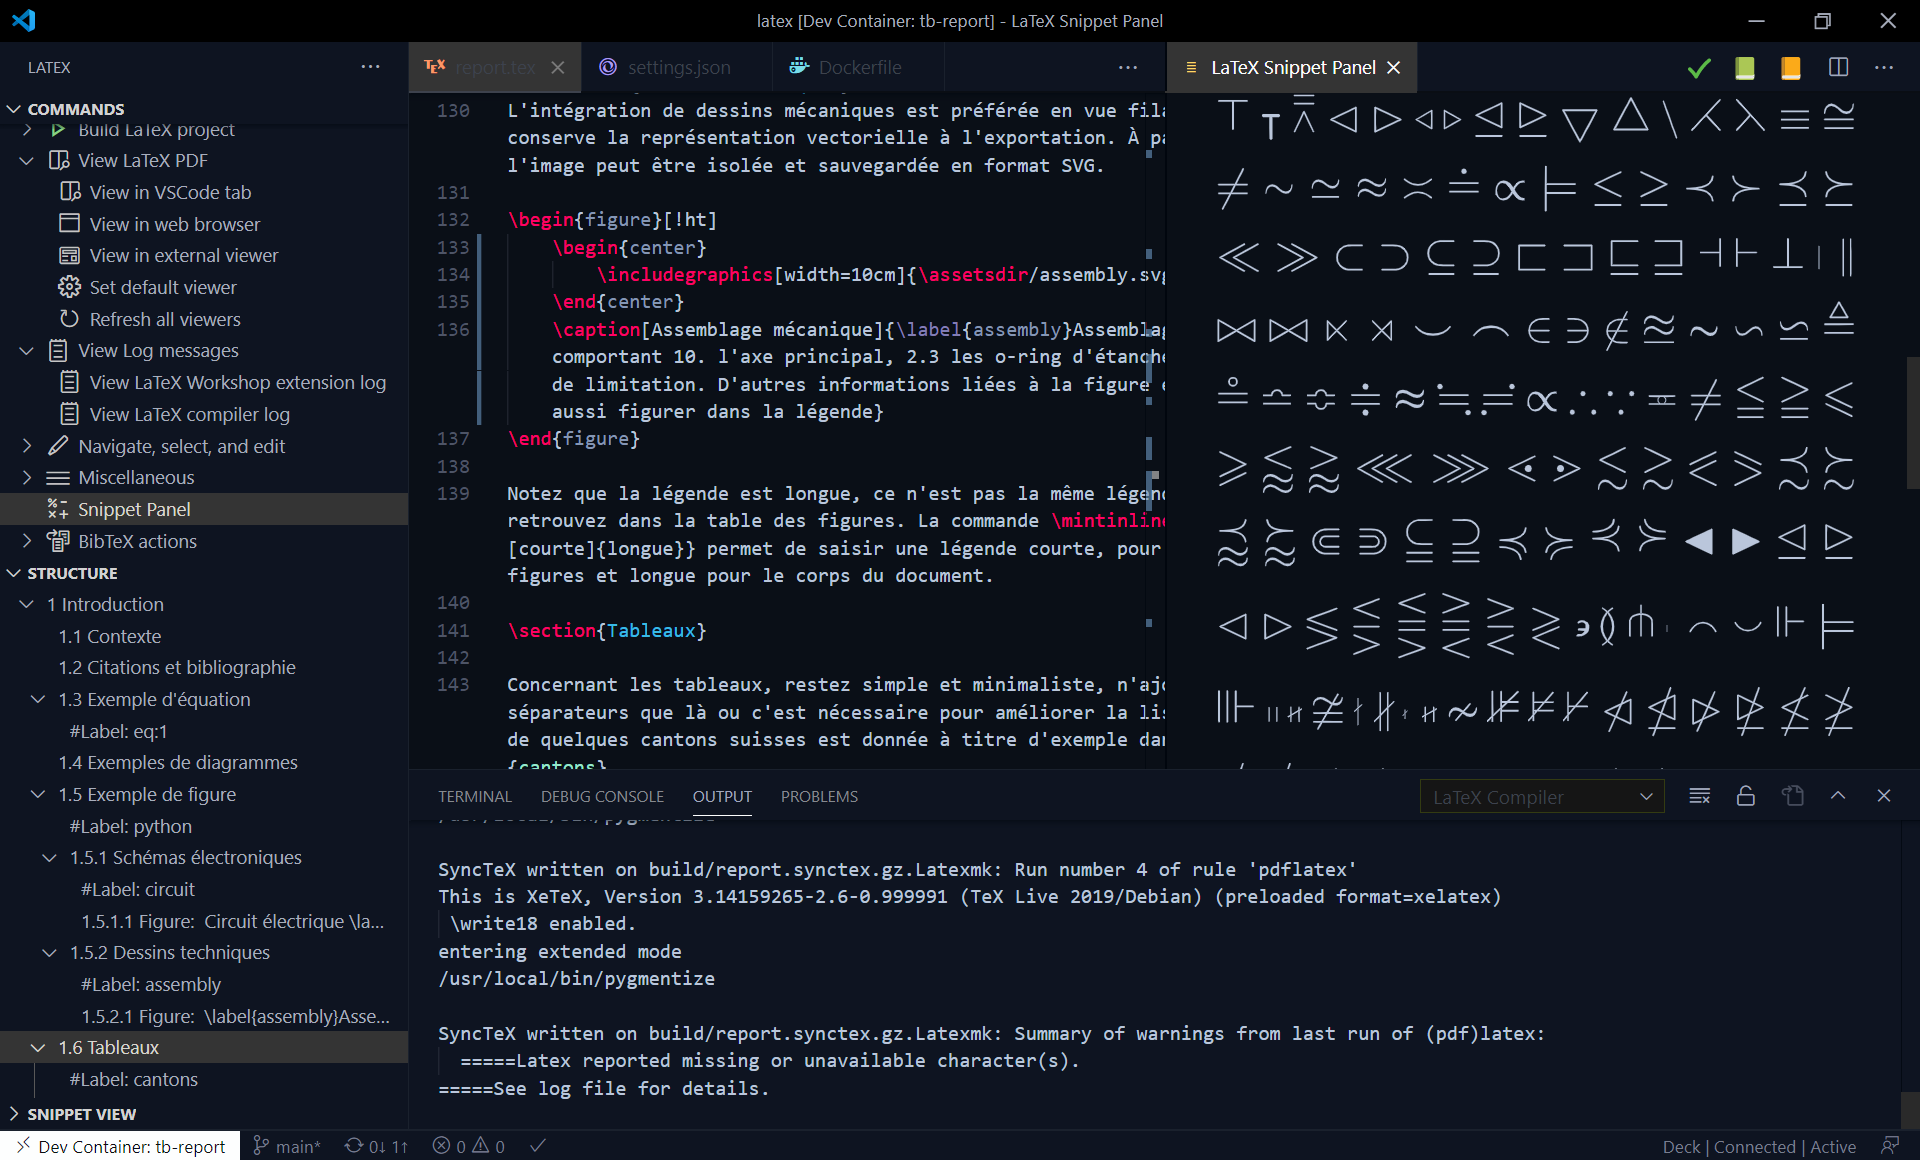Click the View LaTeX PDF icon

60,160
